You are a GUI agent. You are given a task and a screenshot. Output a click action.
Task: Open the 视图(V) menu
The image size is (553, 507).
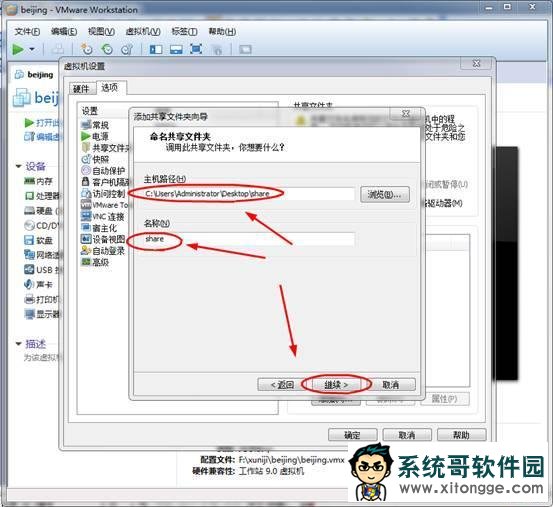coord(101,31)
